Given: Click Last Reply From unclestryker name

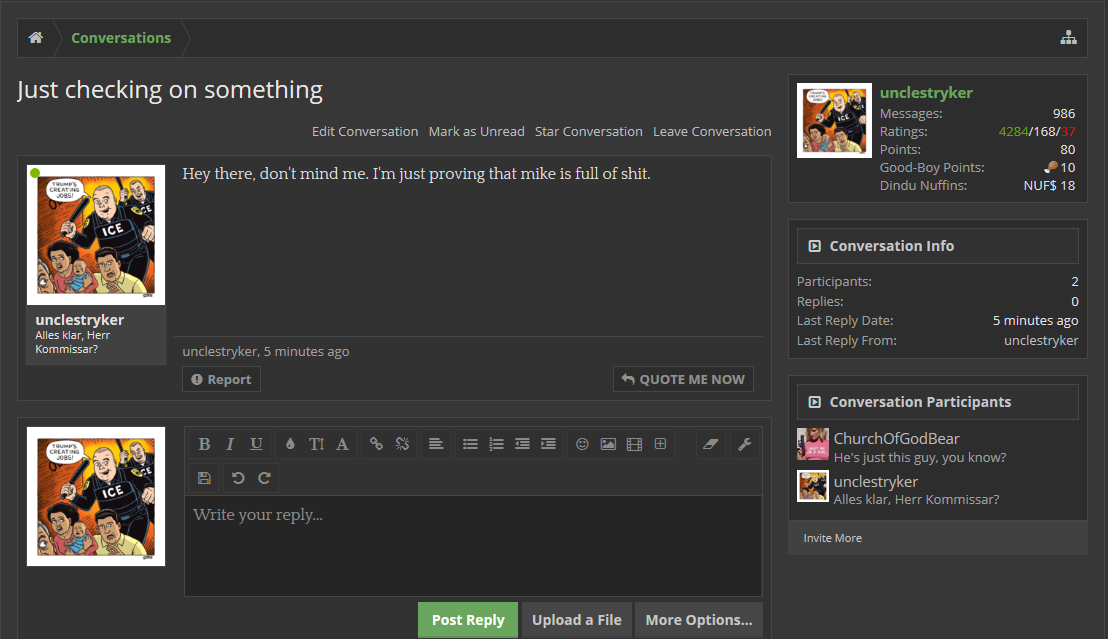Looking at the screenshot, I should click(1041, 341).
